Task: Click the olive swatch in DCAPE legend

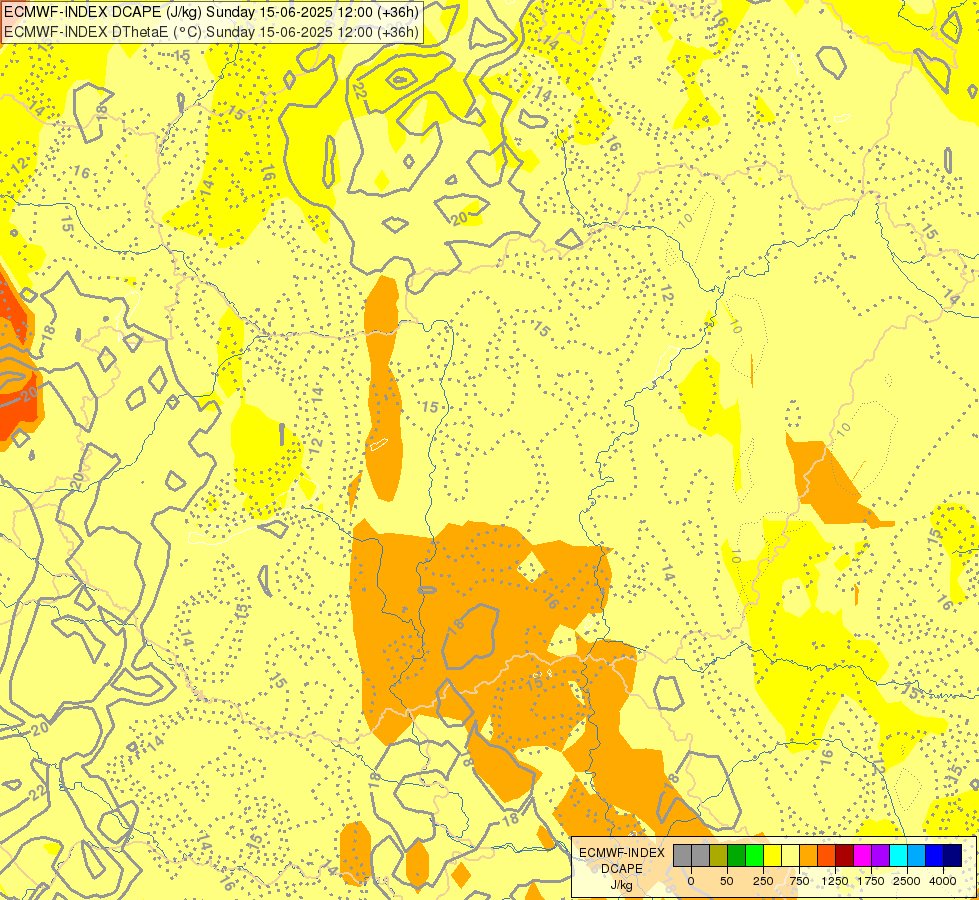Action: 719,856
